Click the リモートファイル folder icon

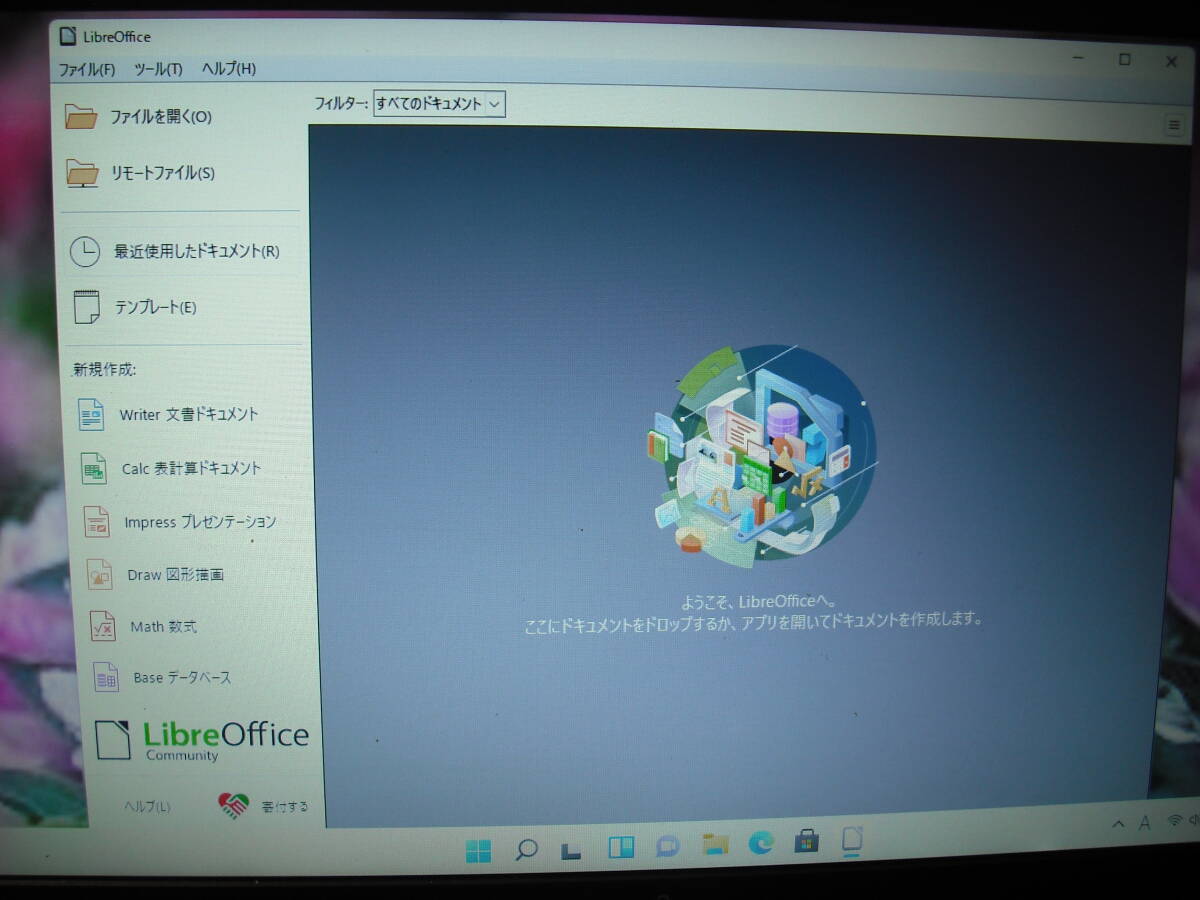coord(82,173)
